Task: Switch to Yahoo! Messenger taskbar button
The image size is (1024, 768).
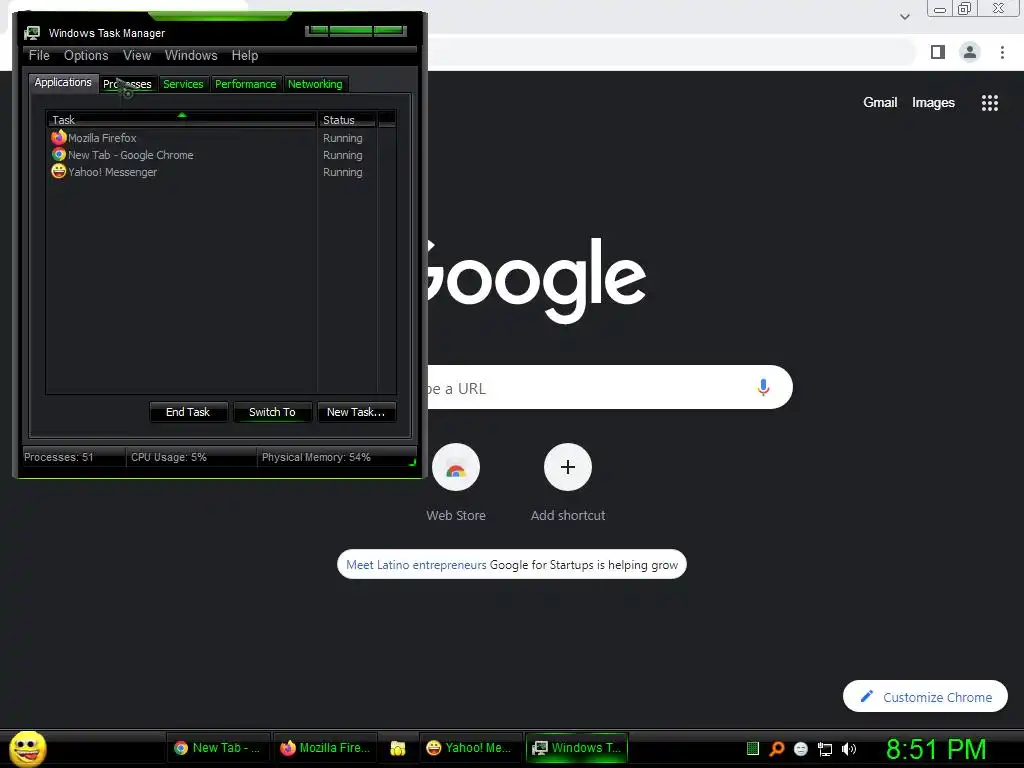Action: (x=469, y=748)
